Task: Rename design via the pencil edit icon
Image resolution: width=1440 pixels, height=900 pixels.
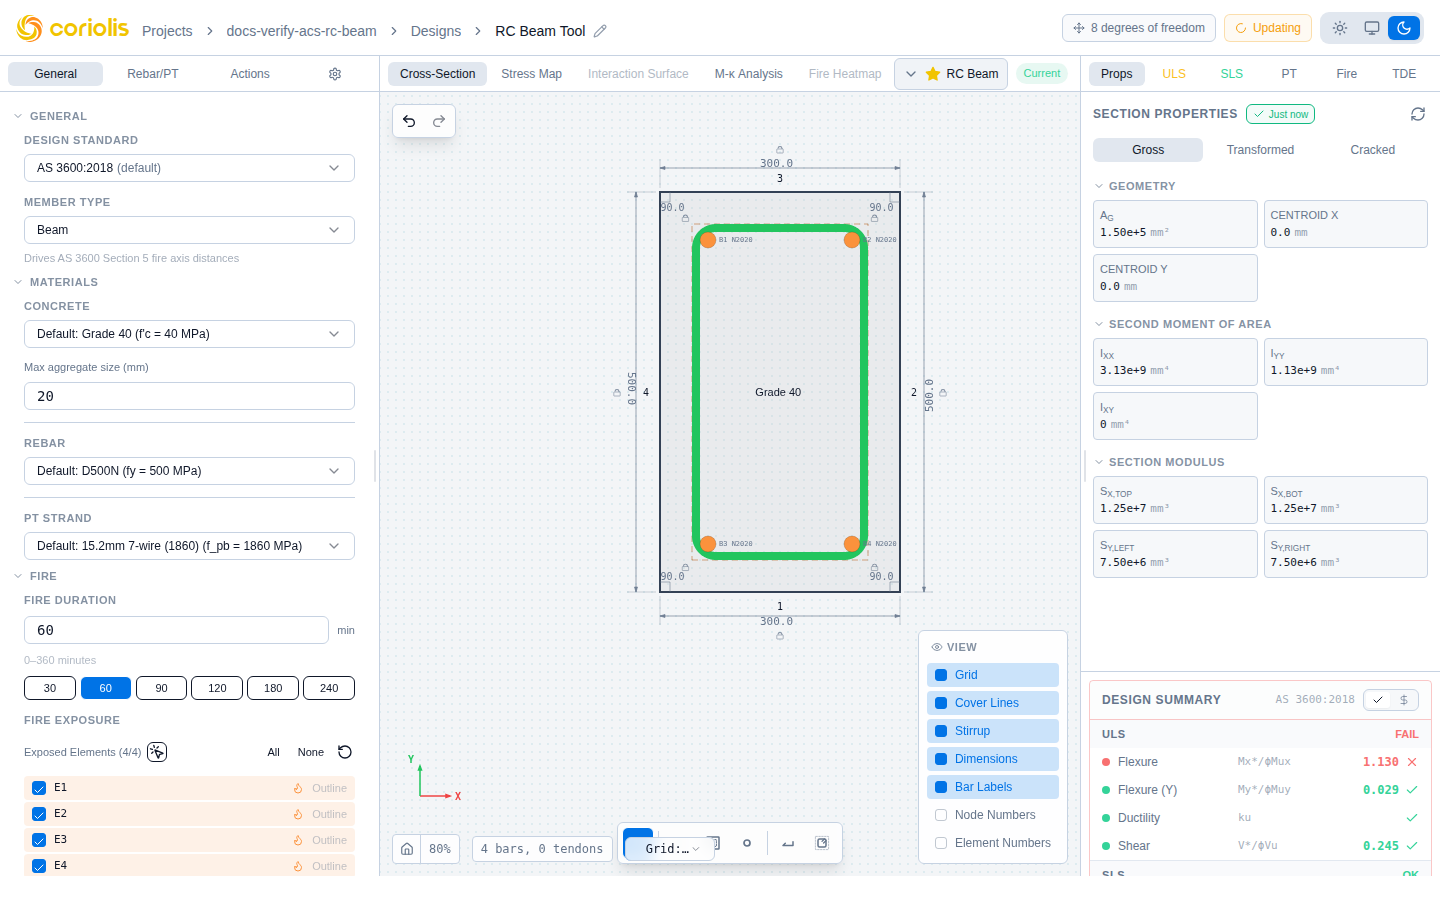Action: (600, 31)
